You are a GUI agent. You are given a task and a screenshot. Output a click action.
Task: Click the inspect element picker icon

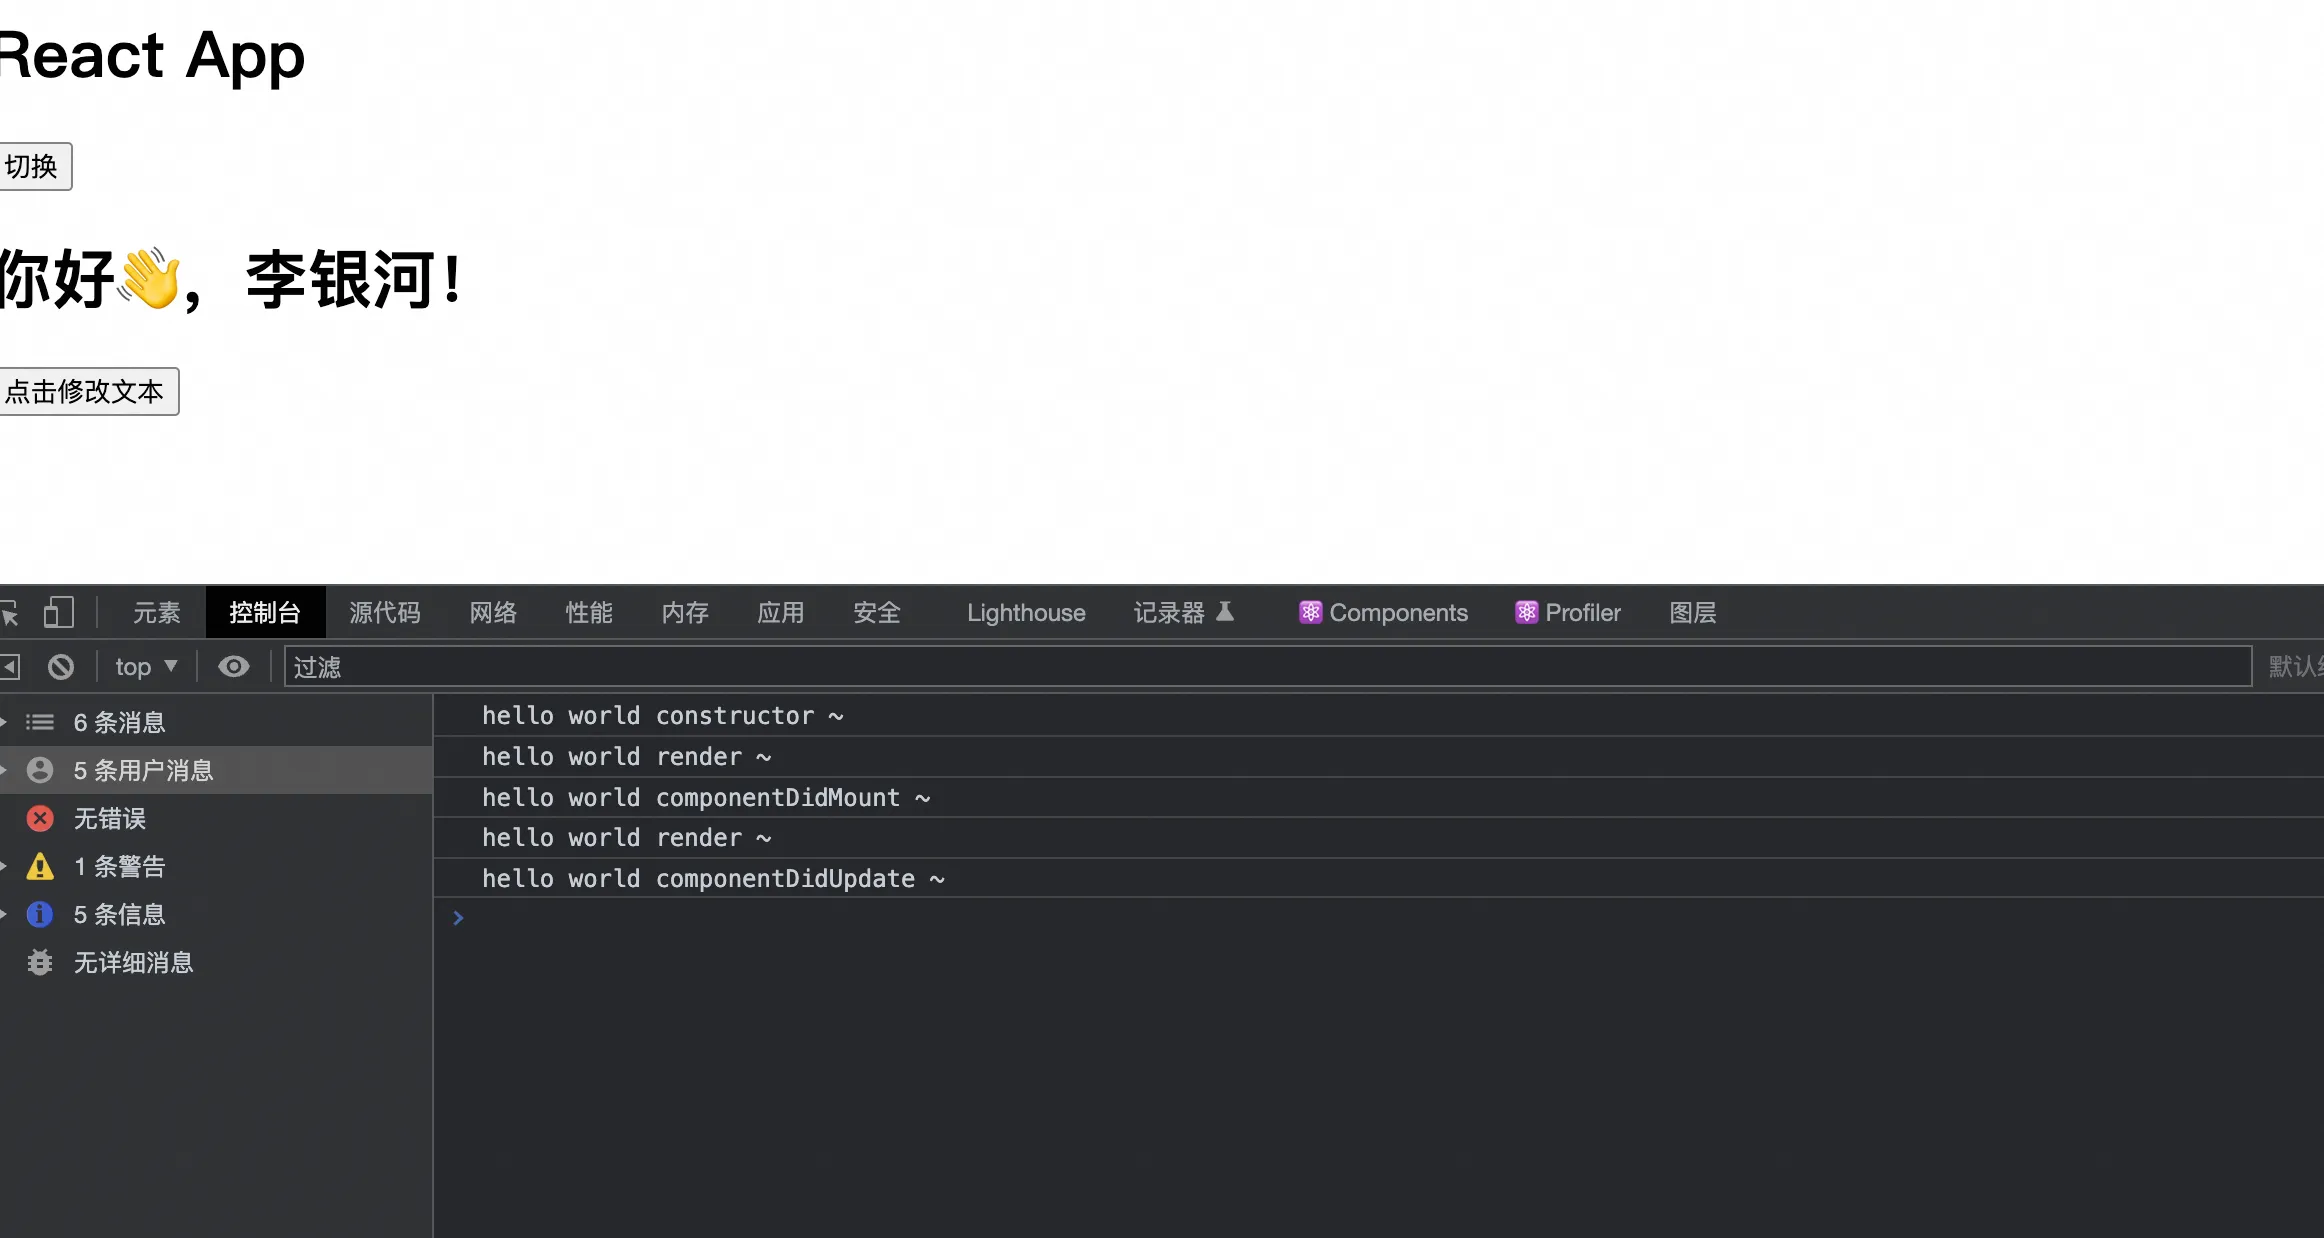10,613
